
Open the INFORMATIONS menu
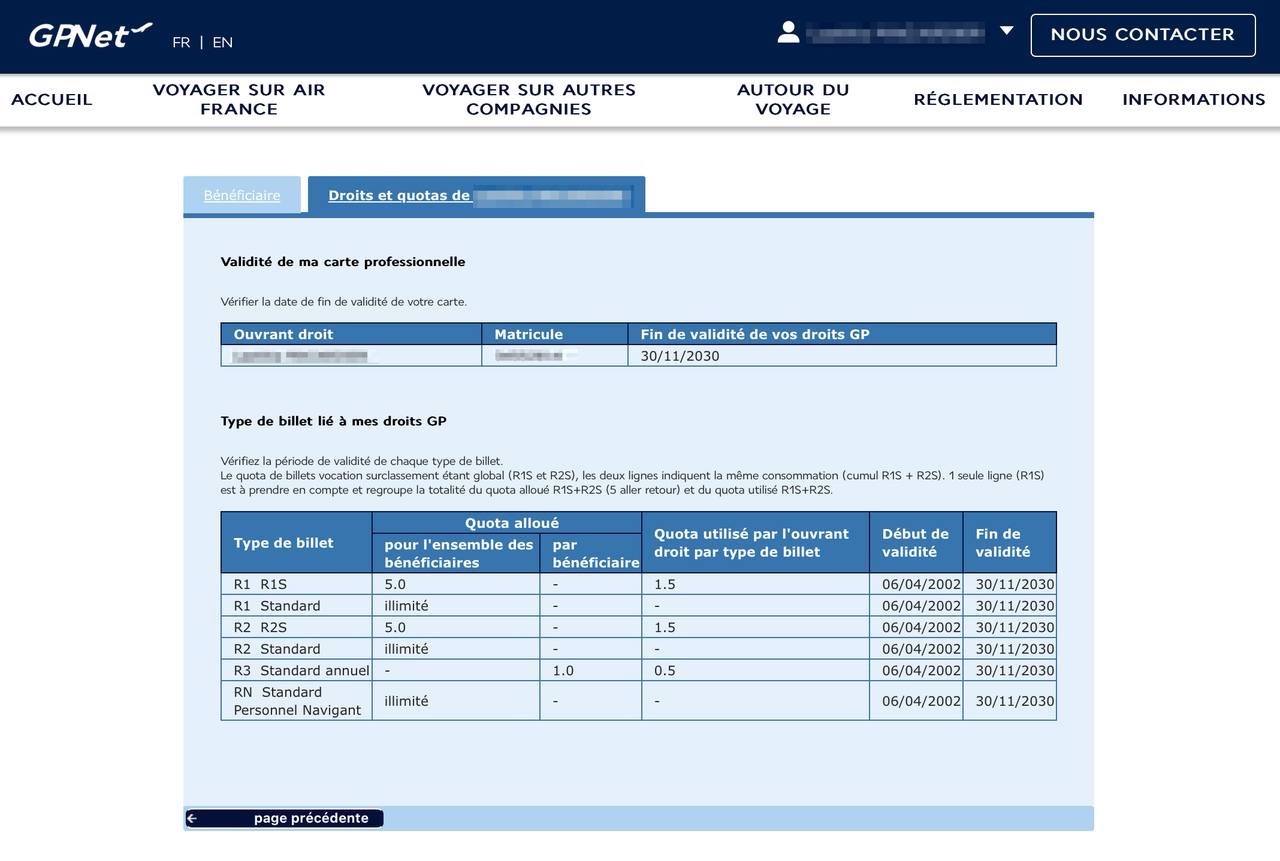(1194, 99)
